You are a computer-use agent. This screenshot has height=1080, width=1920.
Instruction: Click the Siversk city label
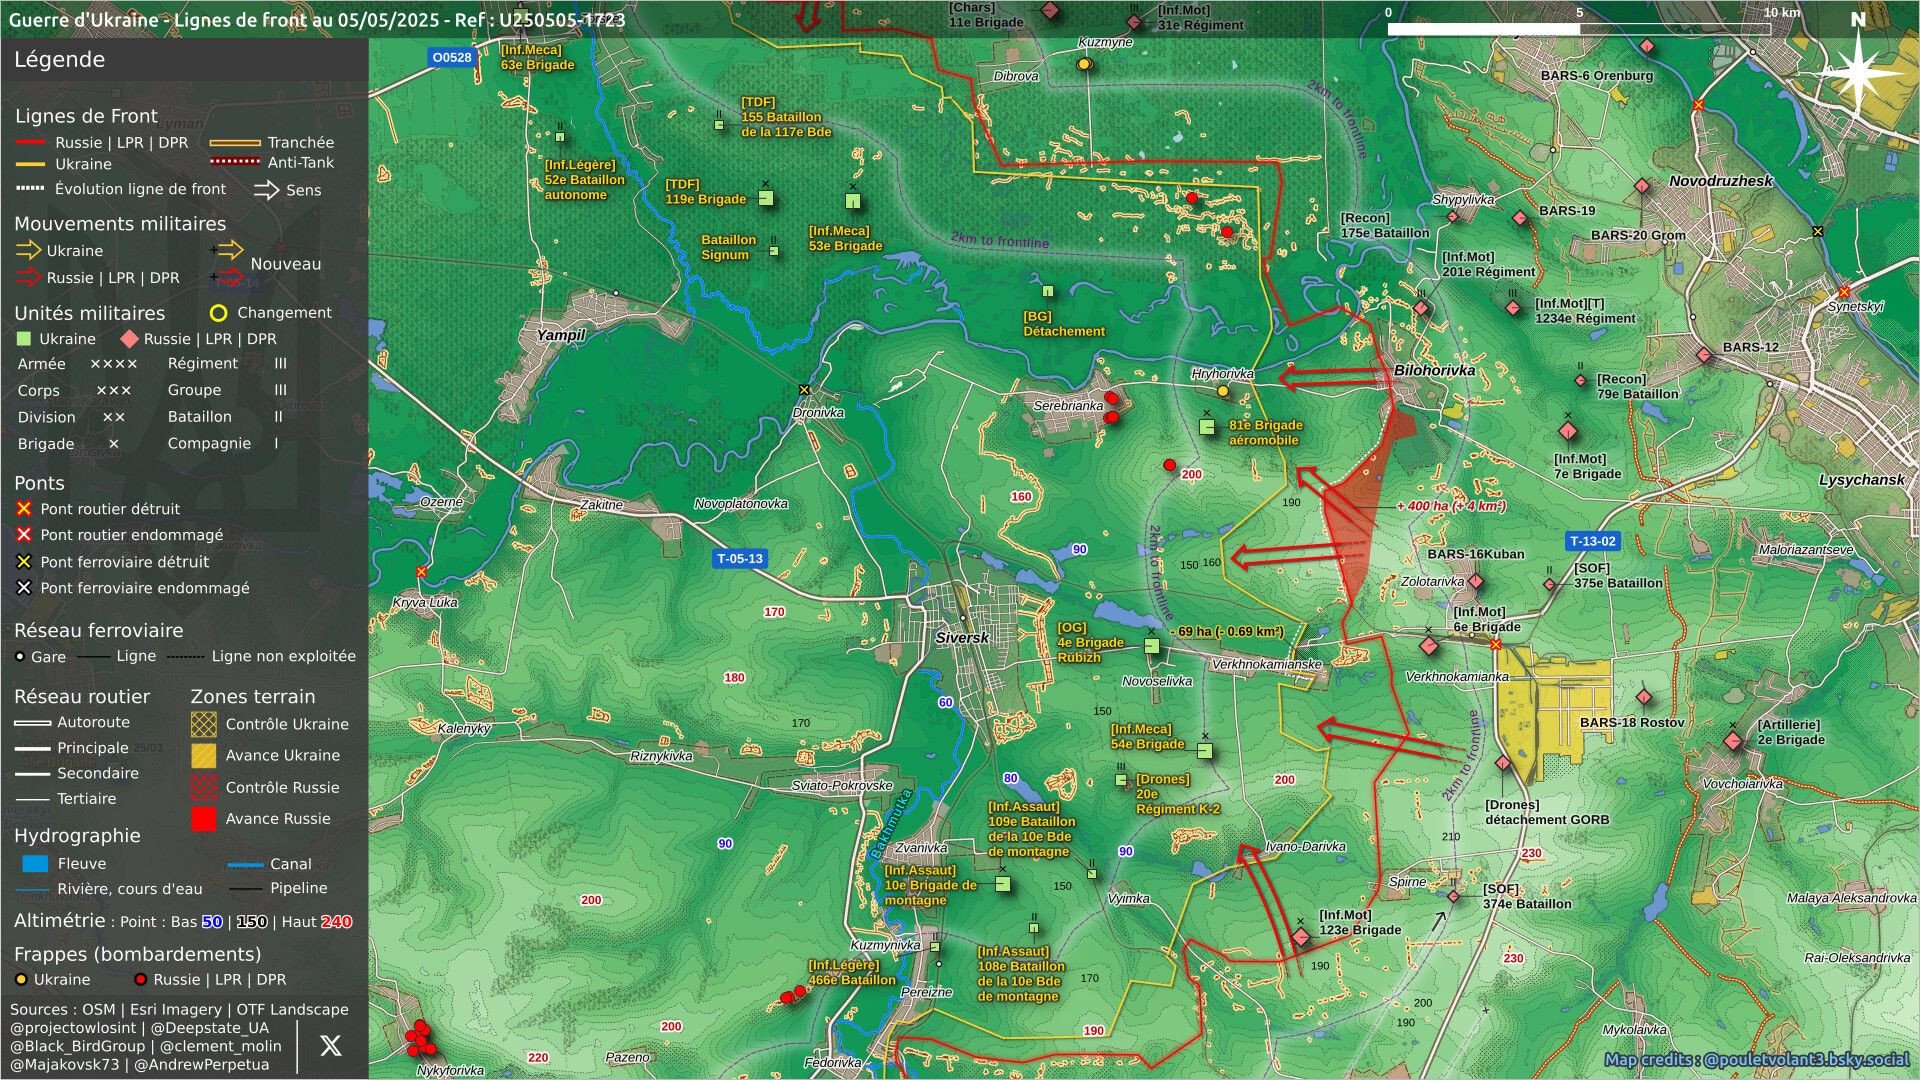point(962,638)
